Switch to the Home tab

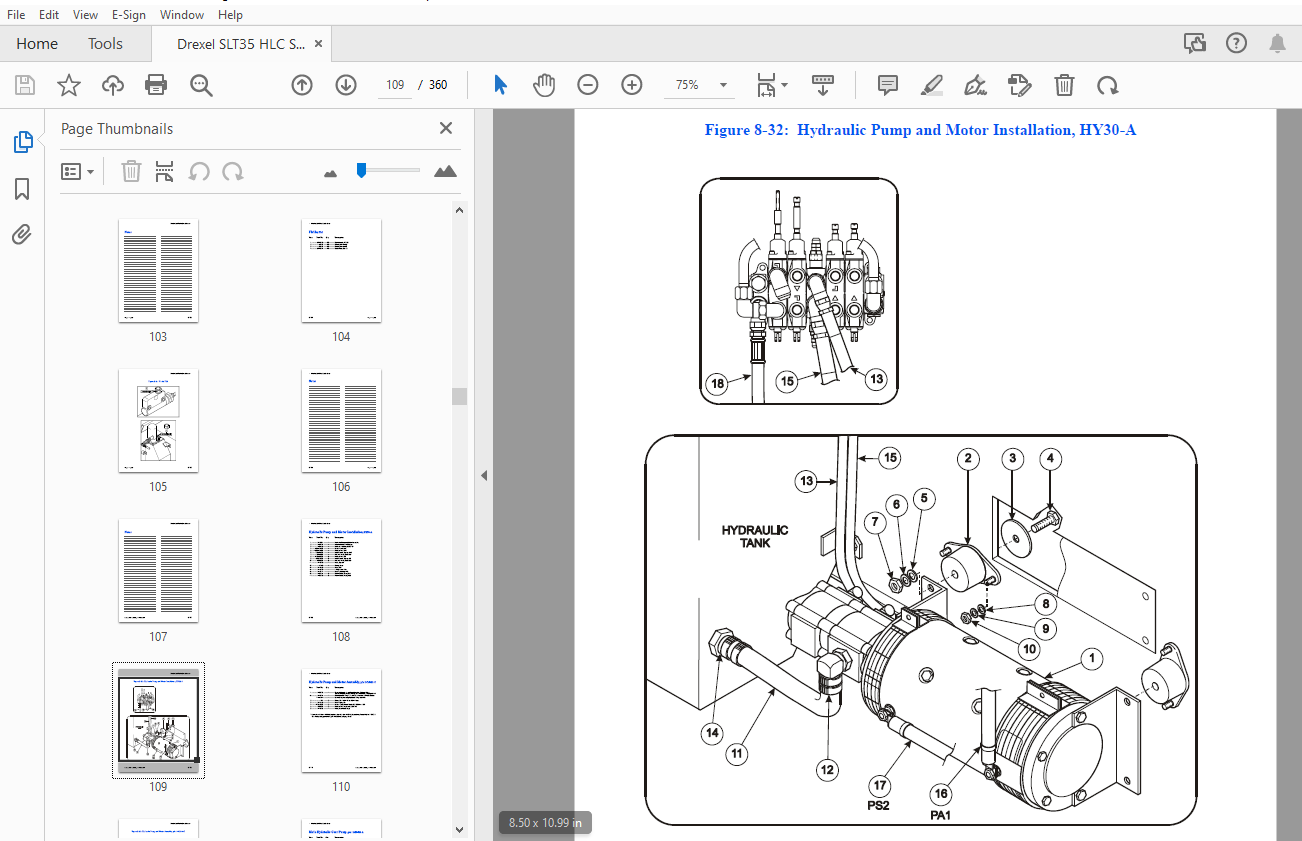[x=37, y=44]
